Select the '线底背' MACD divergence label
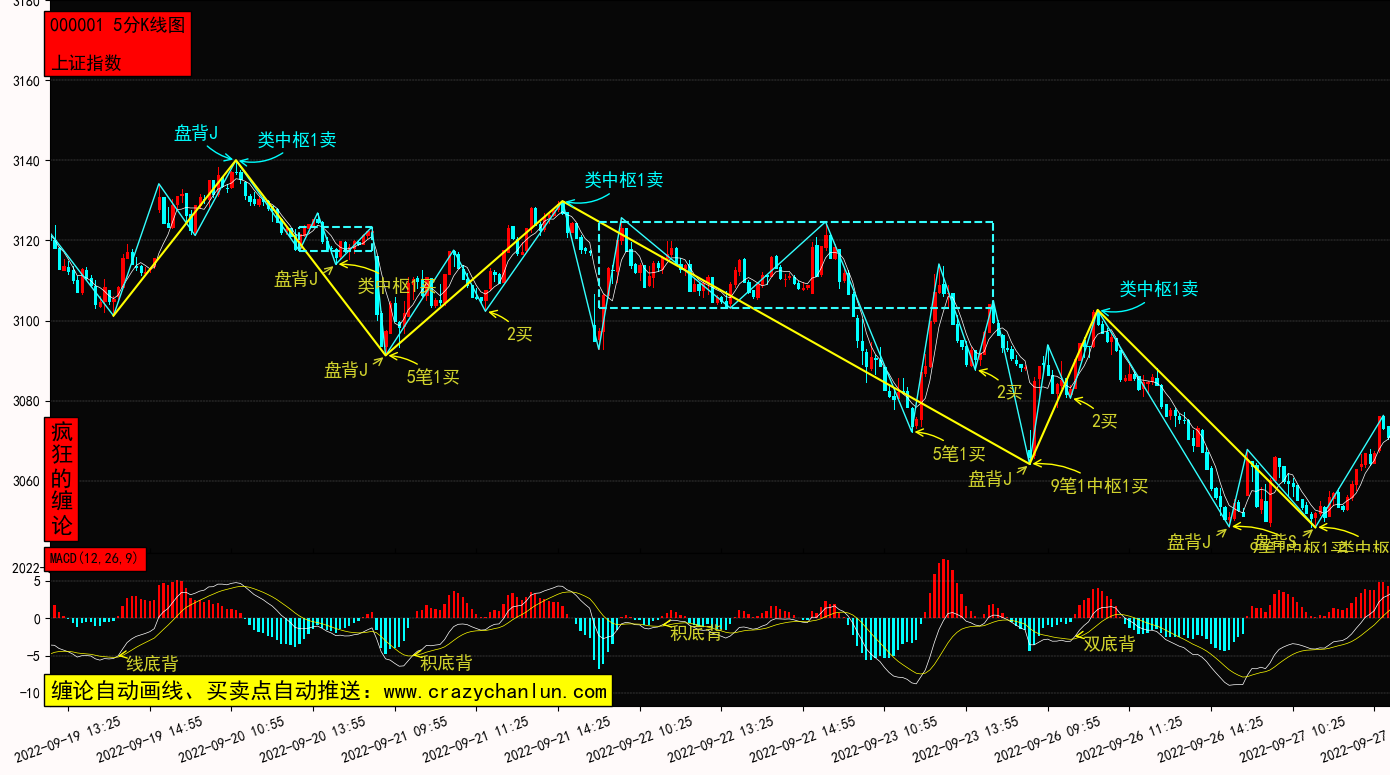 pyautogui.click(x=152, y=663)
